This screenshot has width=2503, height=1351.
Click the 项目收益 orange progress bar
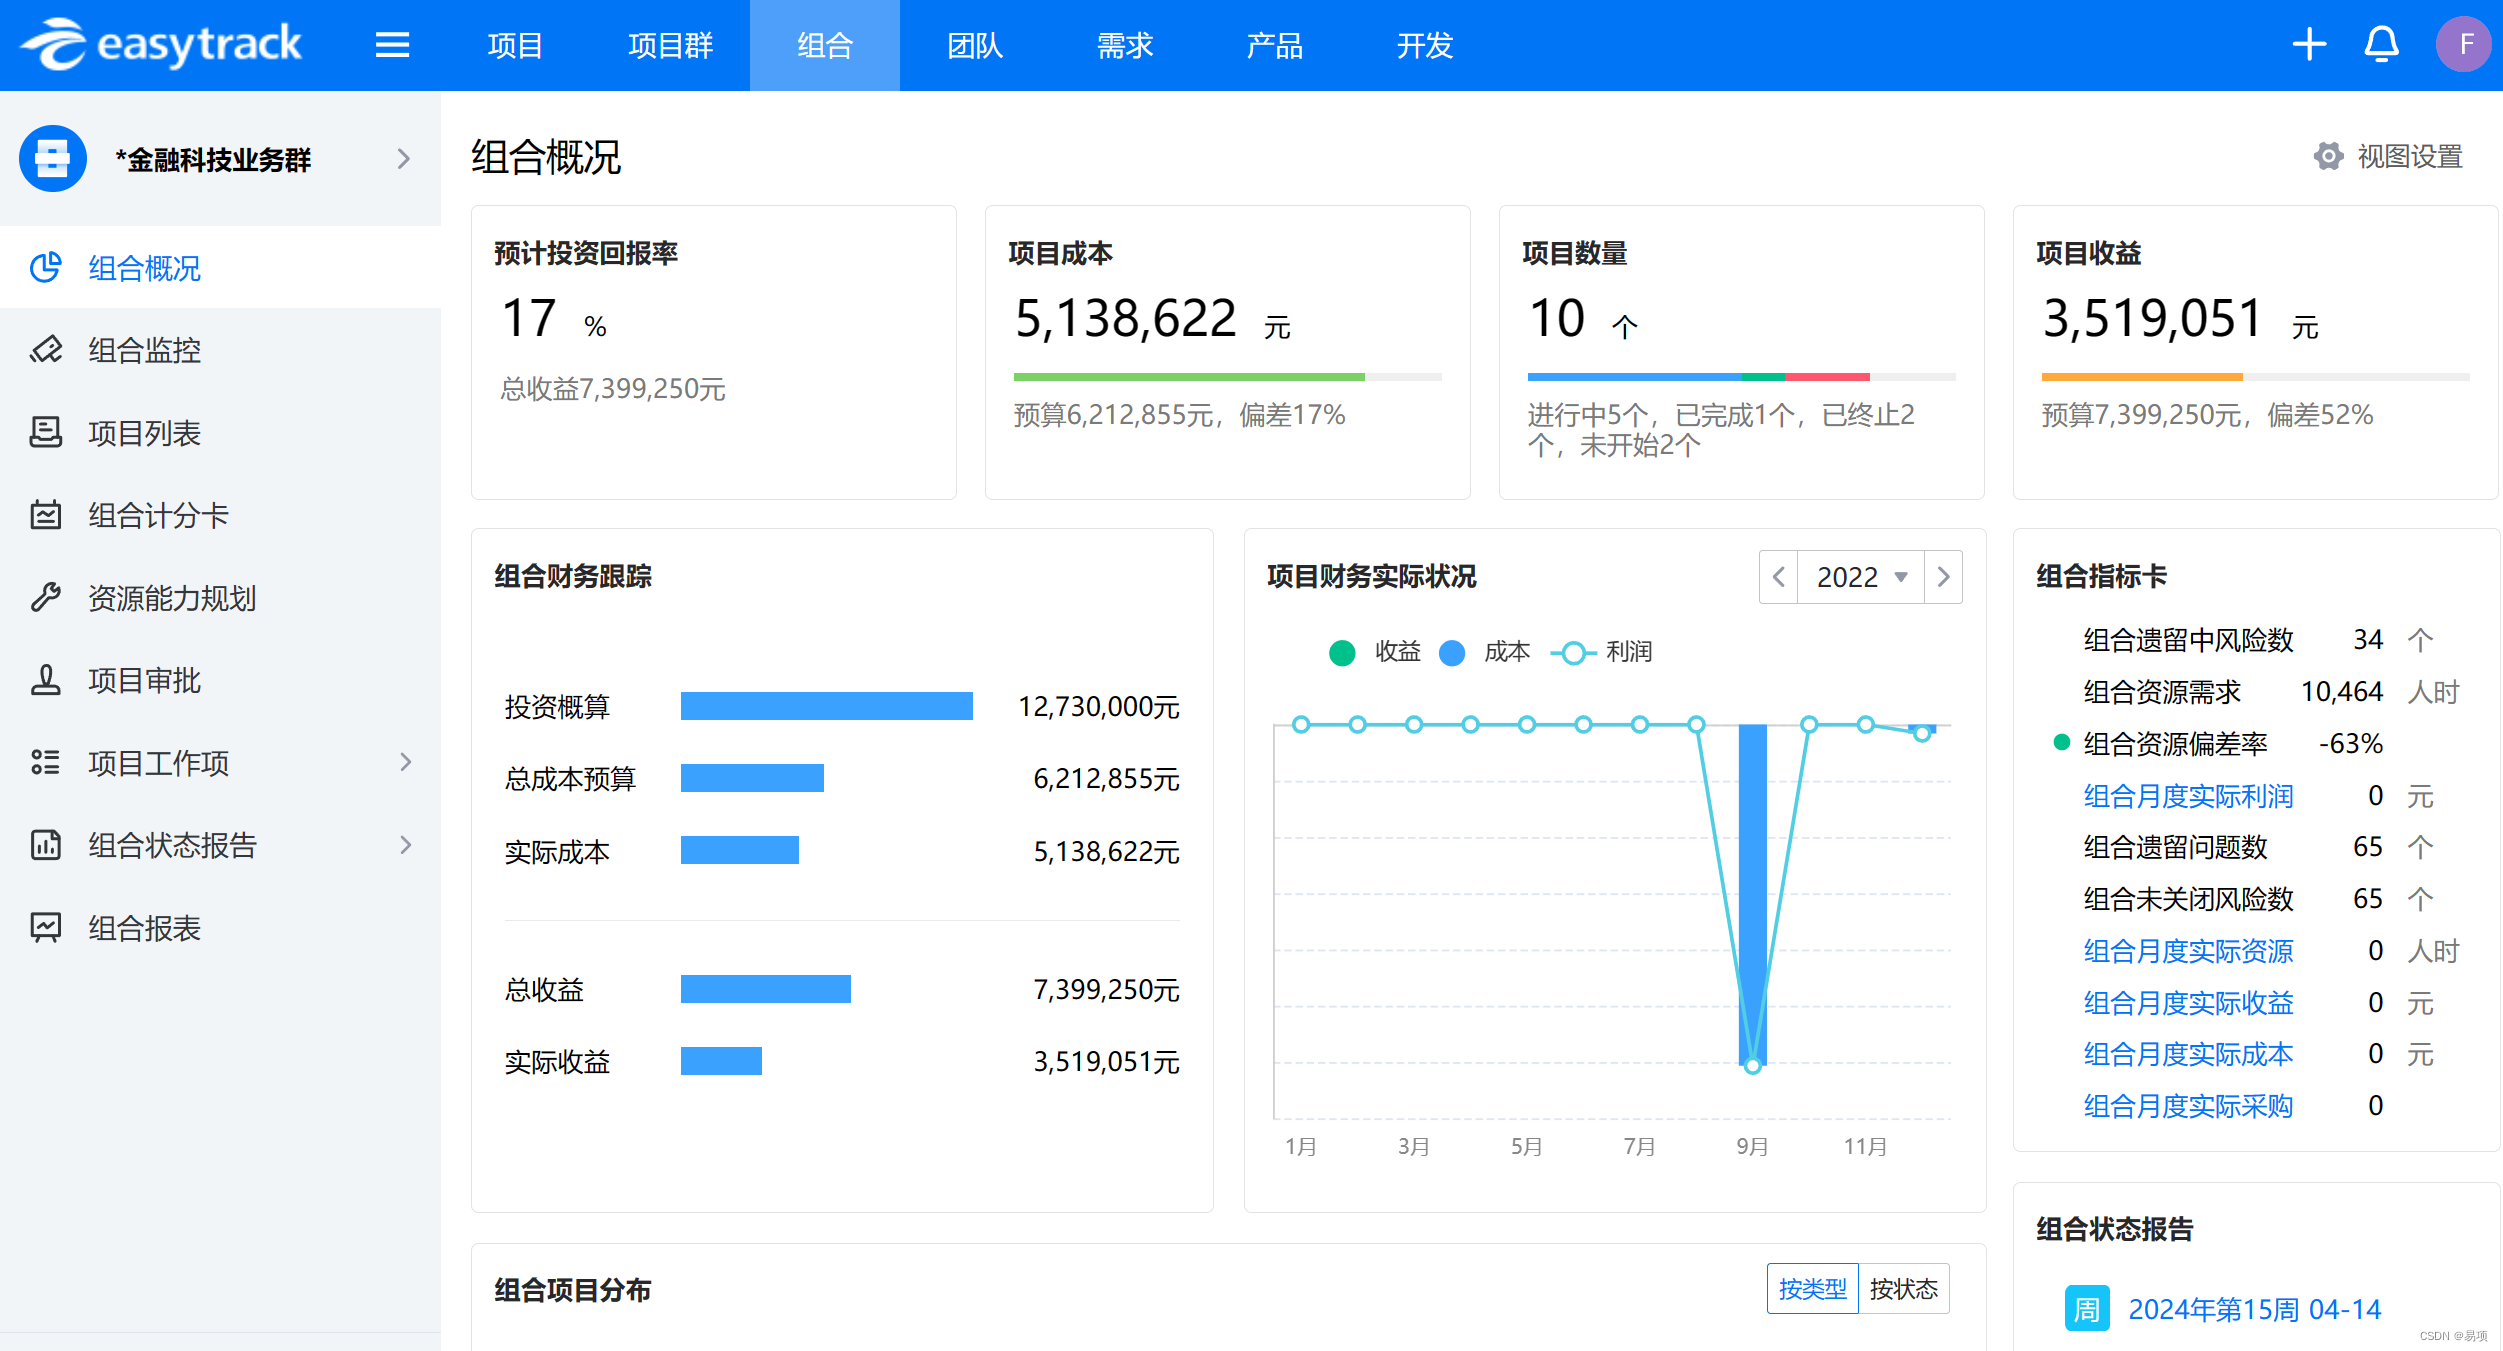click(x=2142, y=377)
